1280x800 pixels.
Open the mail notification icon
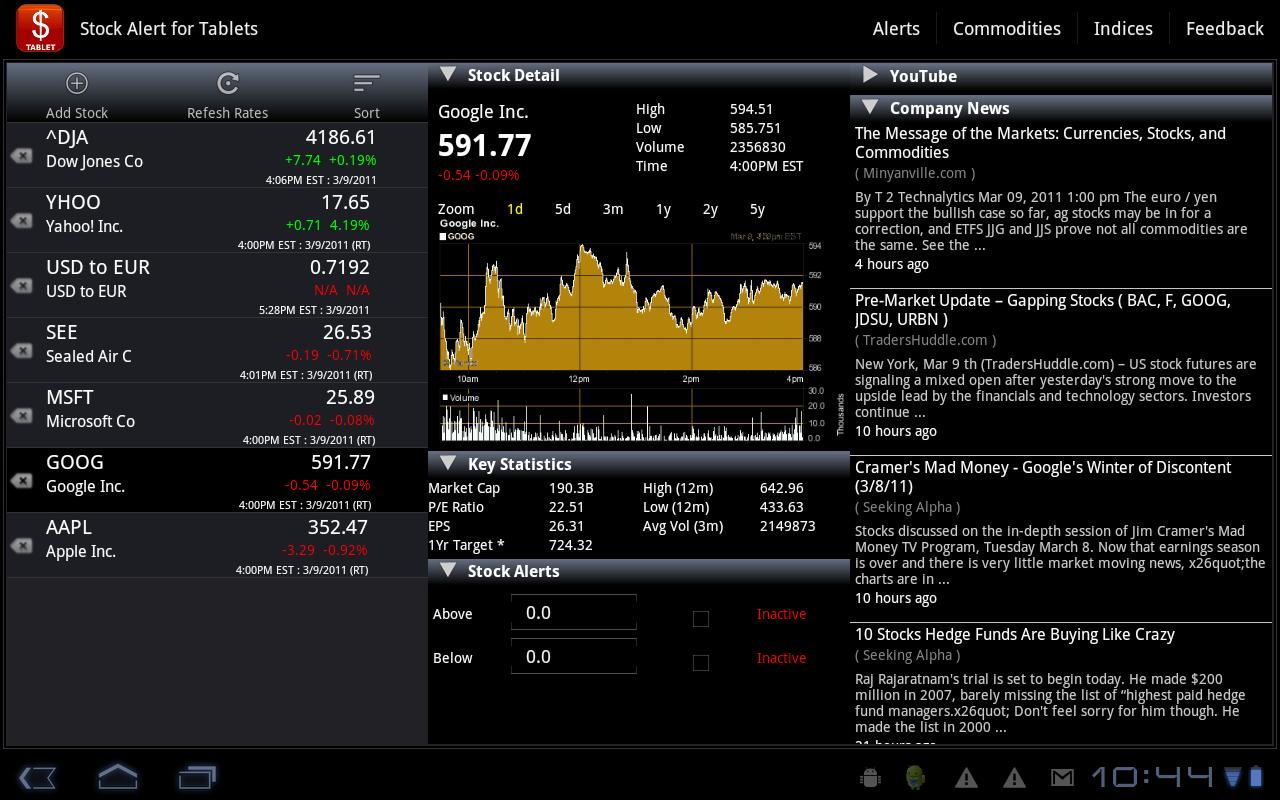pyautogui.click(x=1062, y=777)
